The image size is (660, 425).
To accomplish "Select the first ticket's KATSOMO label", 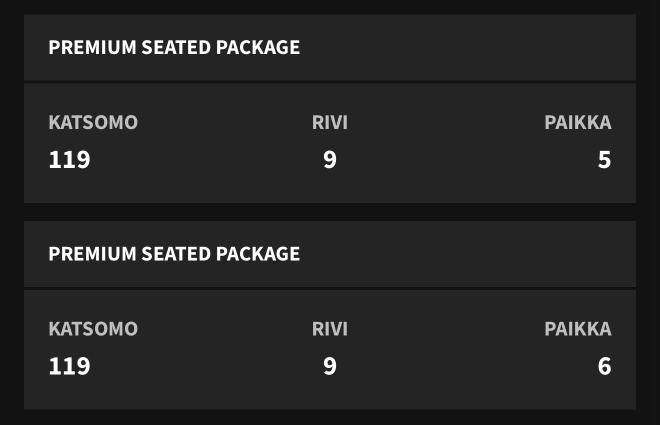I will (93, 122).
